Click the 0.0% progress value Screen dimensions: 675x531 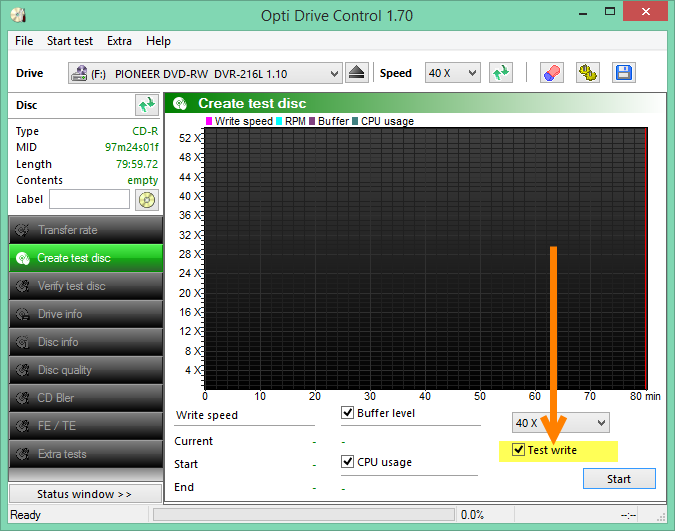click(472, 515)
